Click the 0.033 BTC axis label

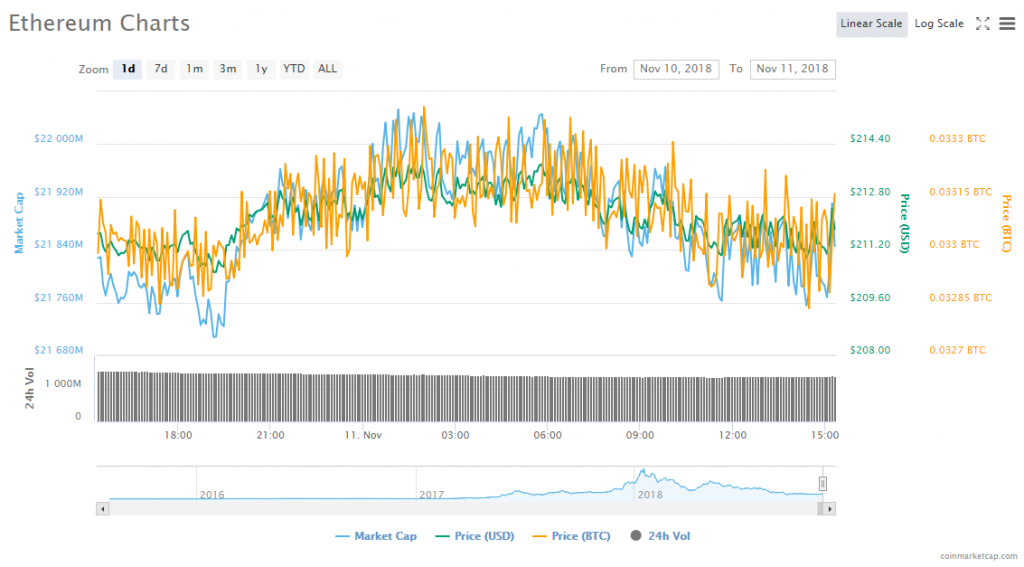954,244
